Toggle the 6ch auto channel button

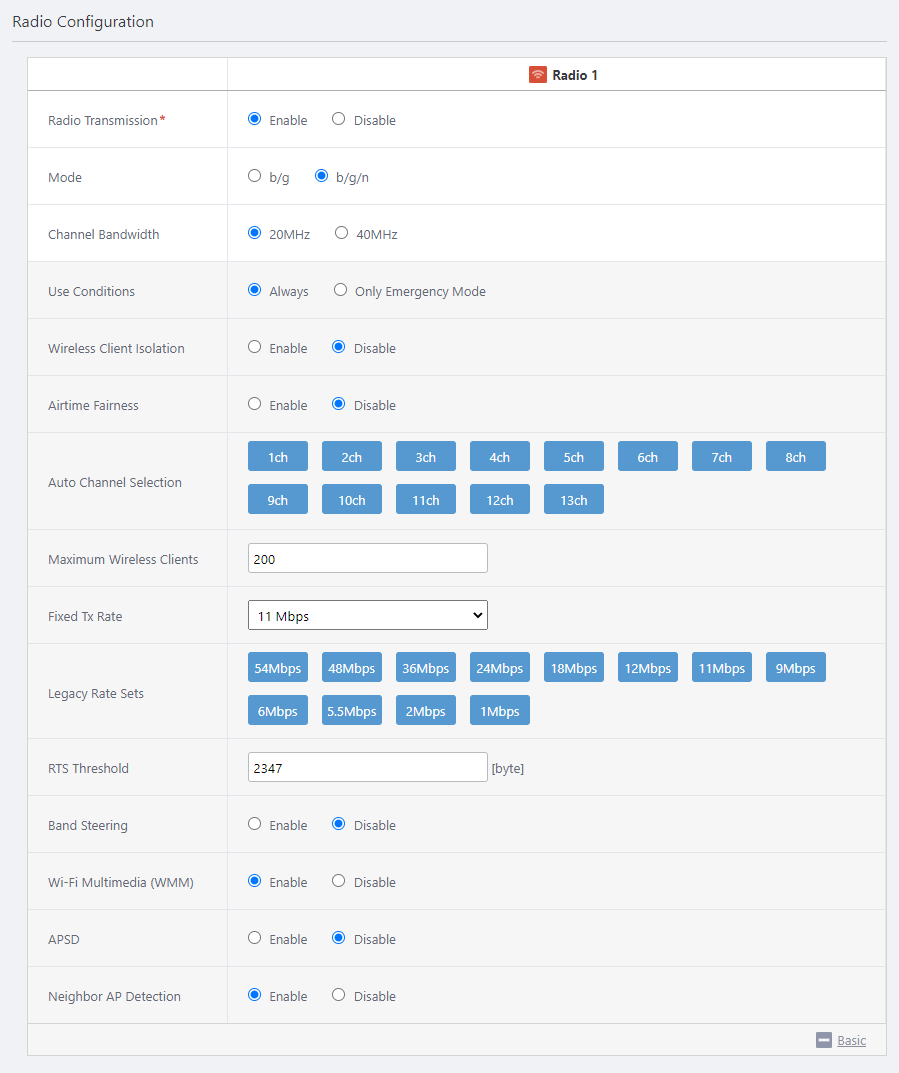(x=647, y=456)
